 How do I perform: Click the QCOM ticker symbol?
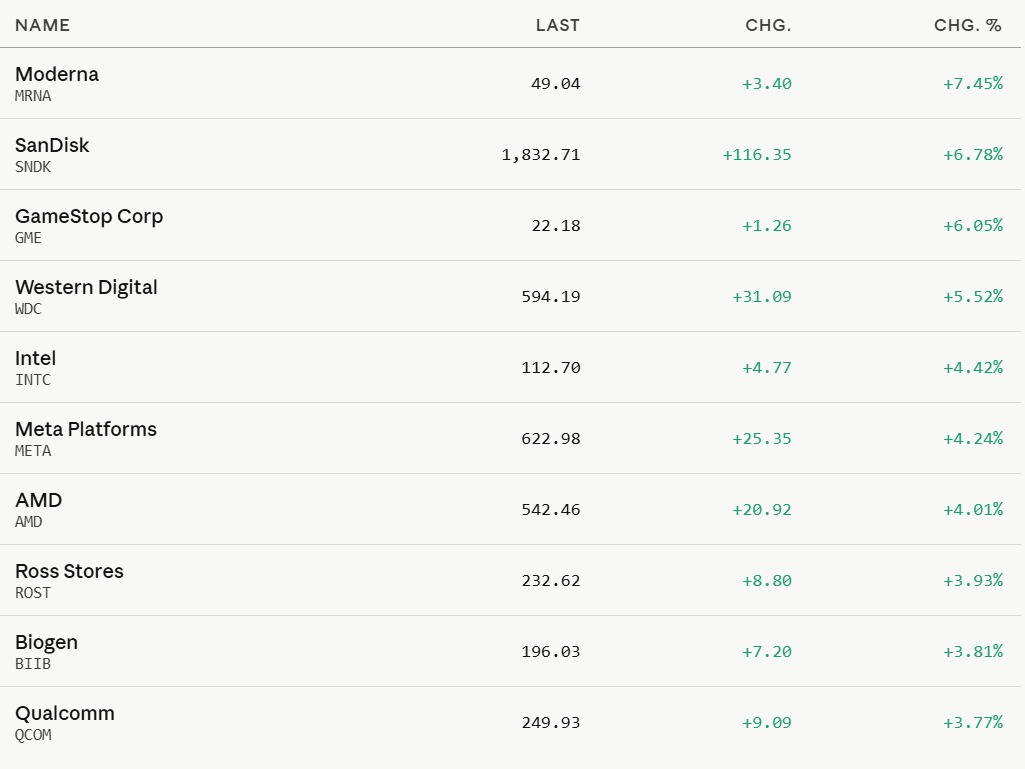click(x=33, y=734)
